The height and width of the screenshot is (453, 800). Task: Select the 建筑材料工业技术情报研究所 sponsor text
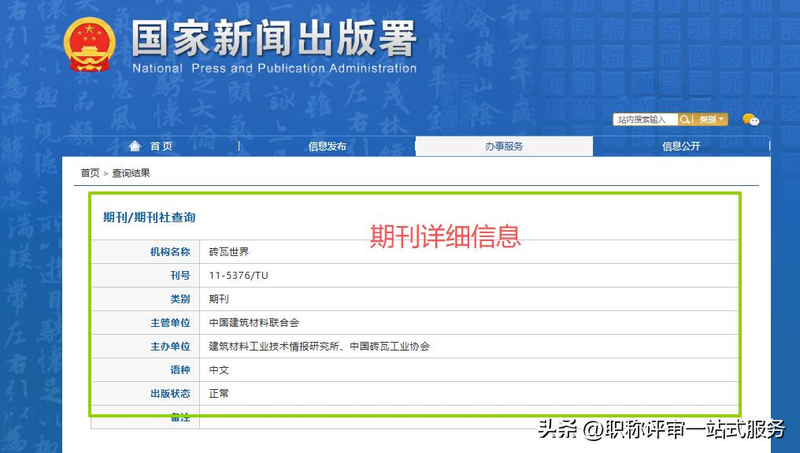click(274, 346)
